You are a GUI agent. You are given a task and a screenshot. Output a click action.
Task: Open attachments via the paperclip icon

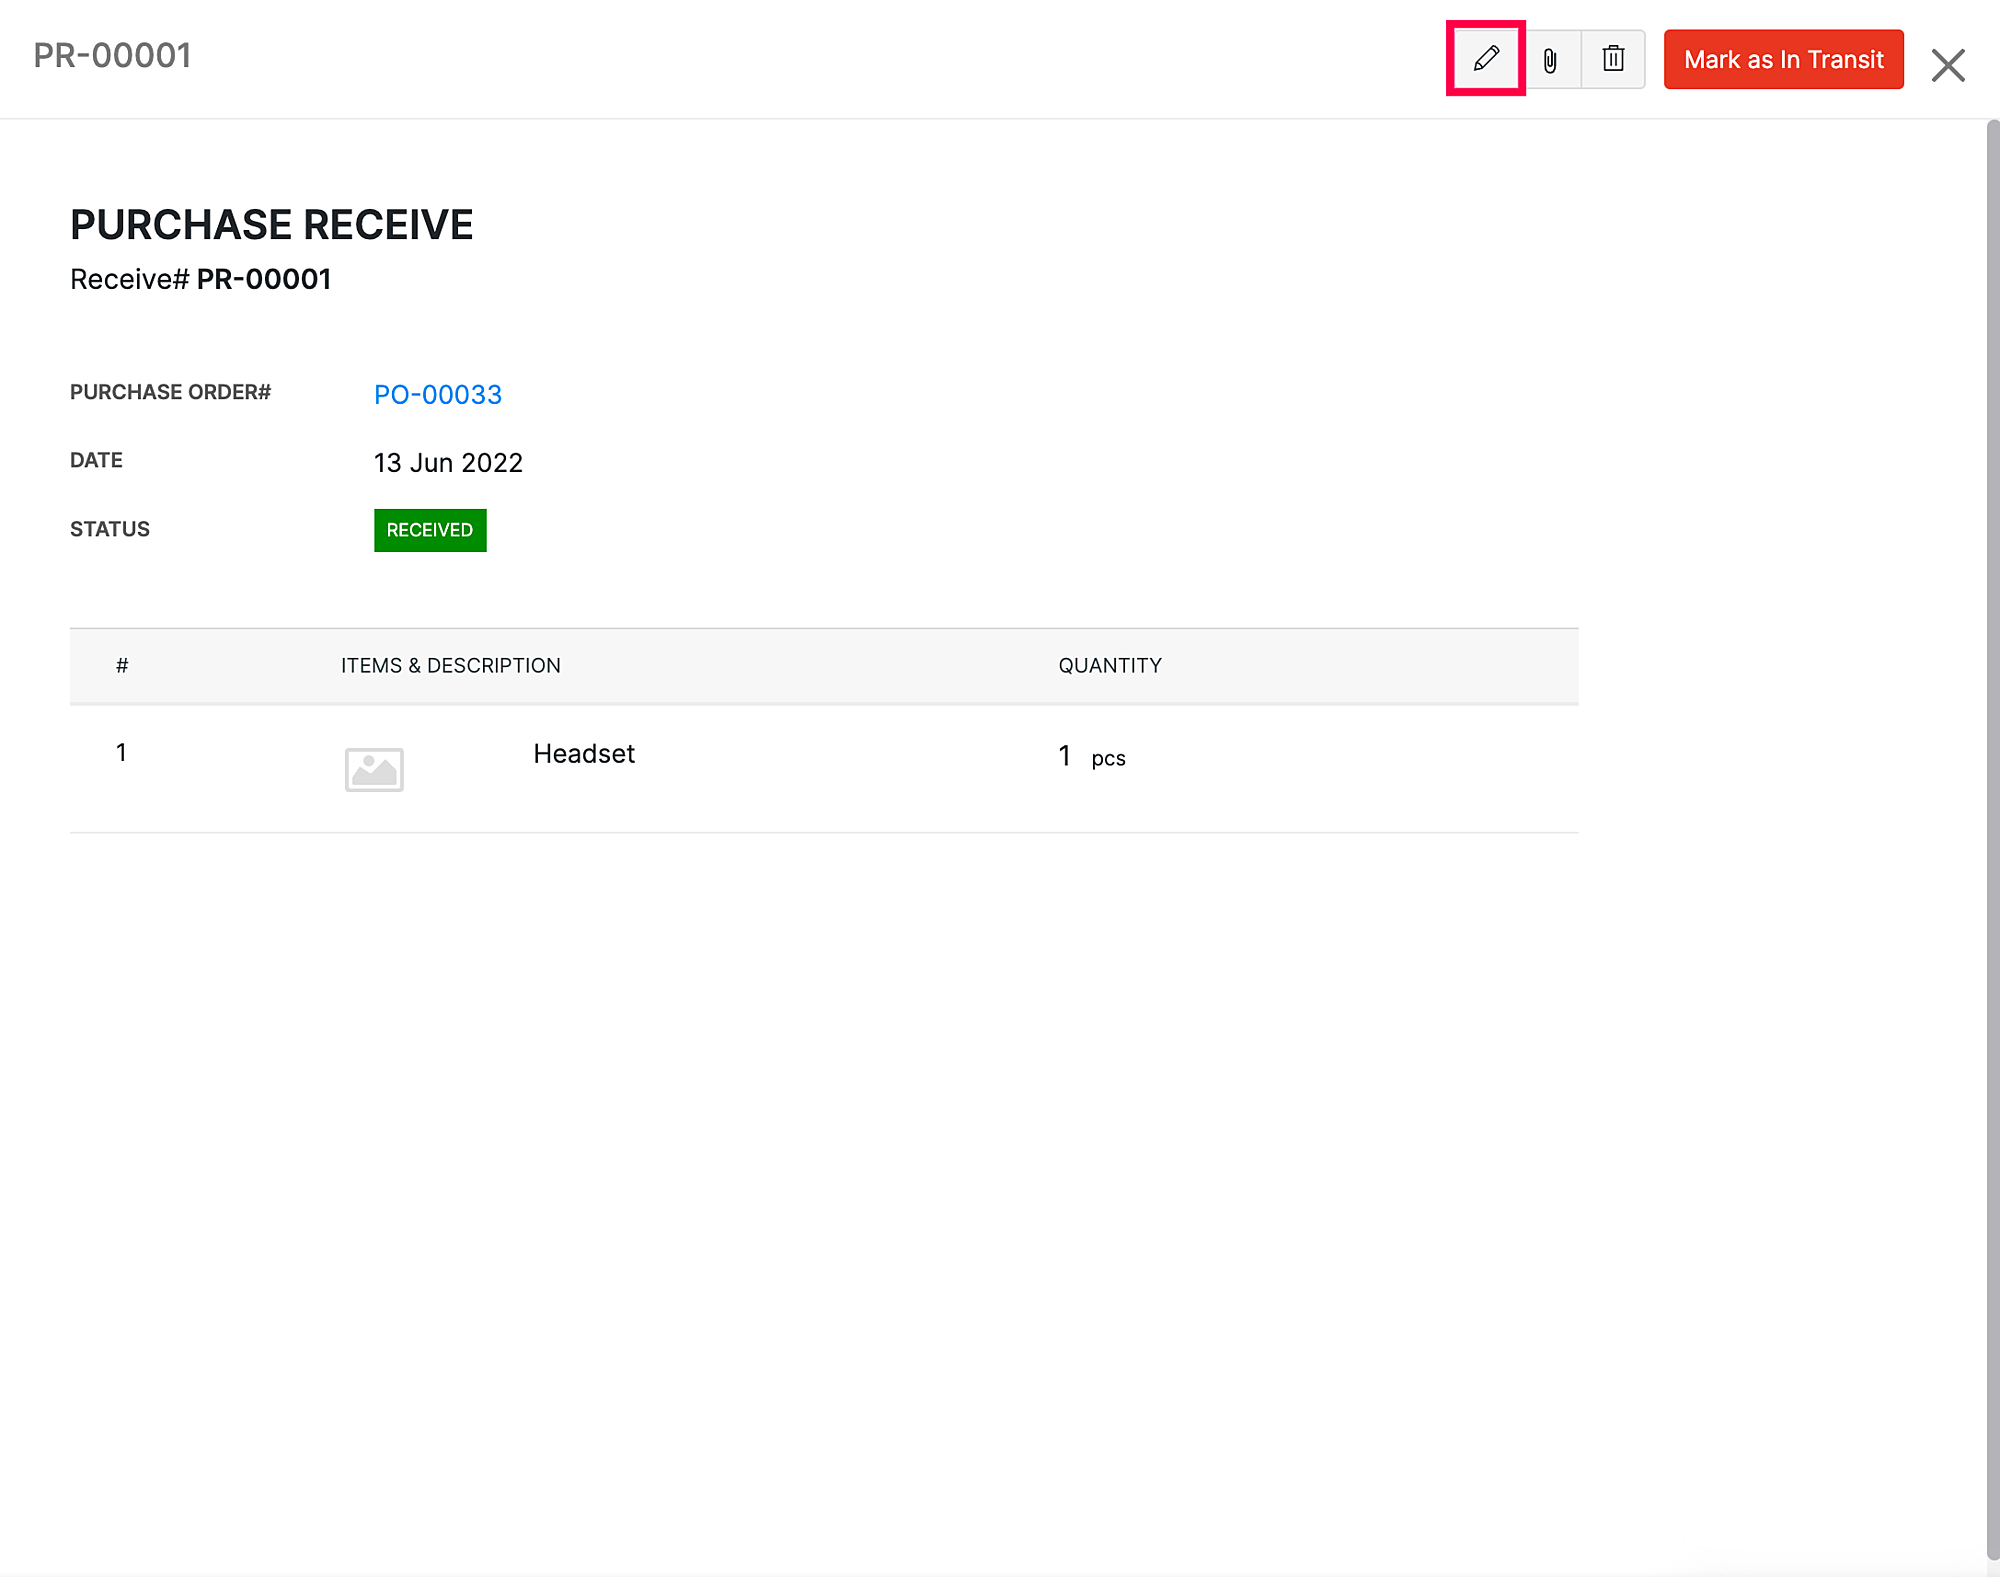1550,60
